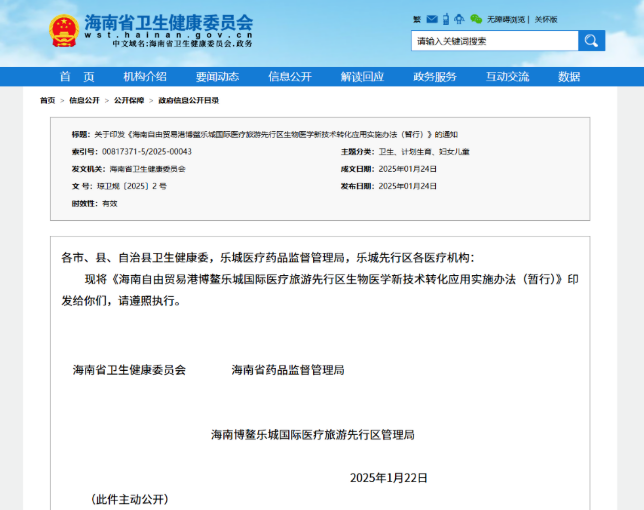Screen dimensions: 644x510
Task: Open the 首页 navigation tab
Action: pos(76,77)
